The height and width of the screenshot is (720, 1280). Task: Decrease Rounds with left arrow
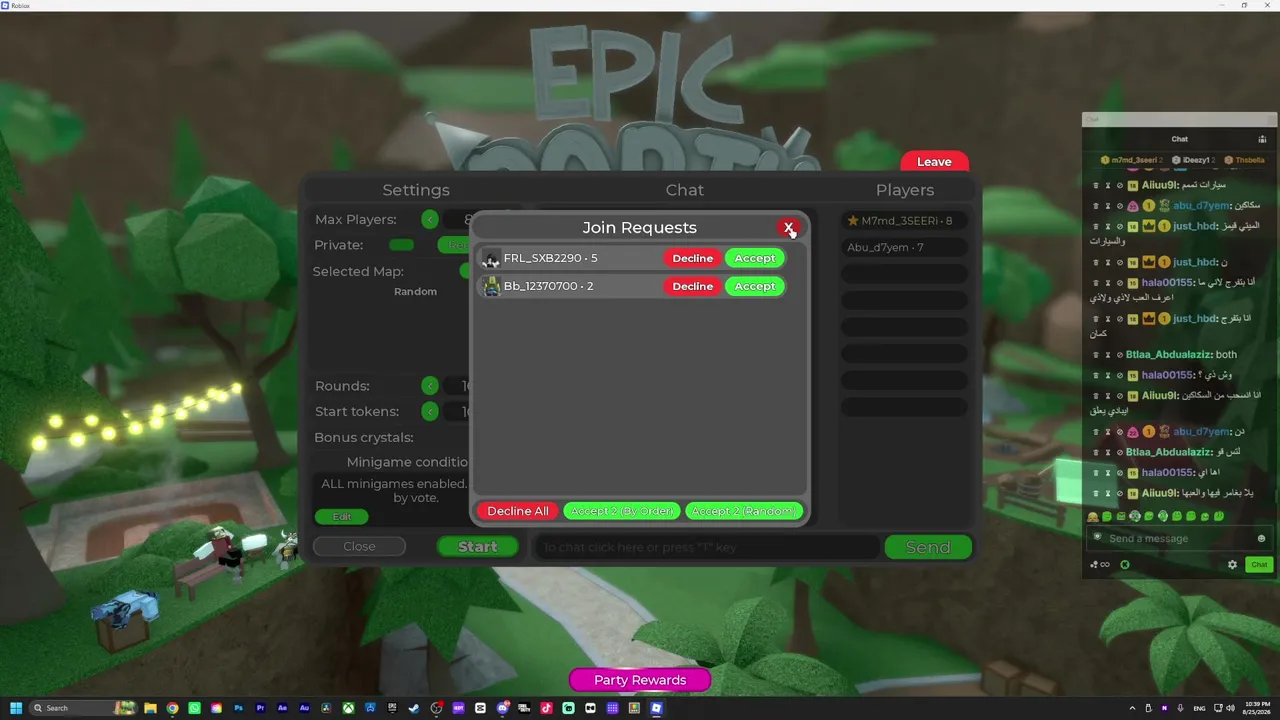click(430, 386)
